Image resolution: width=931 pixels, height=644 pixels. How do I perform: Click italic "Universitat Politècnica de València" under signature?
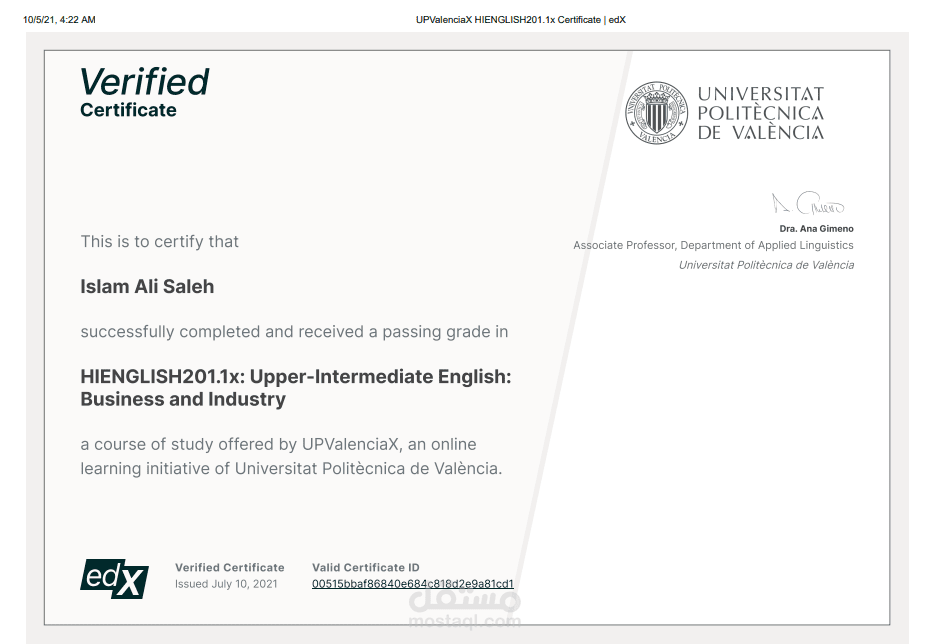767,265
